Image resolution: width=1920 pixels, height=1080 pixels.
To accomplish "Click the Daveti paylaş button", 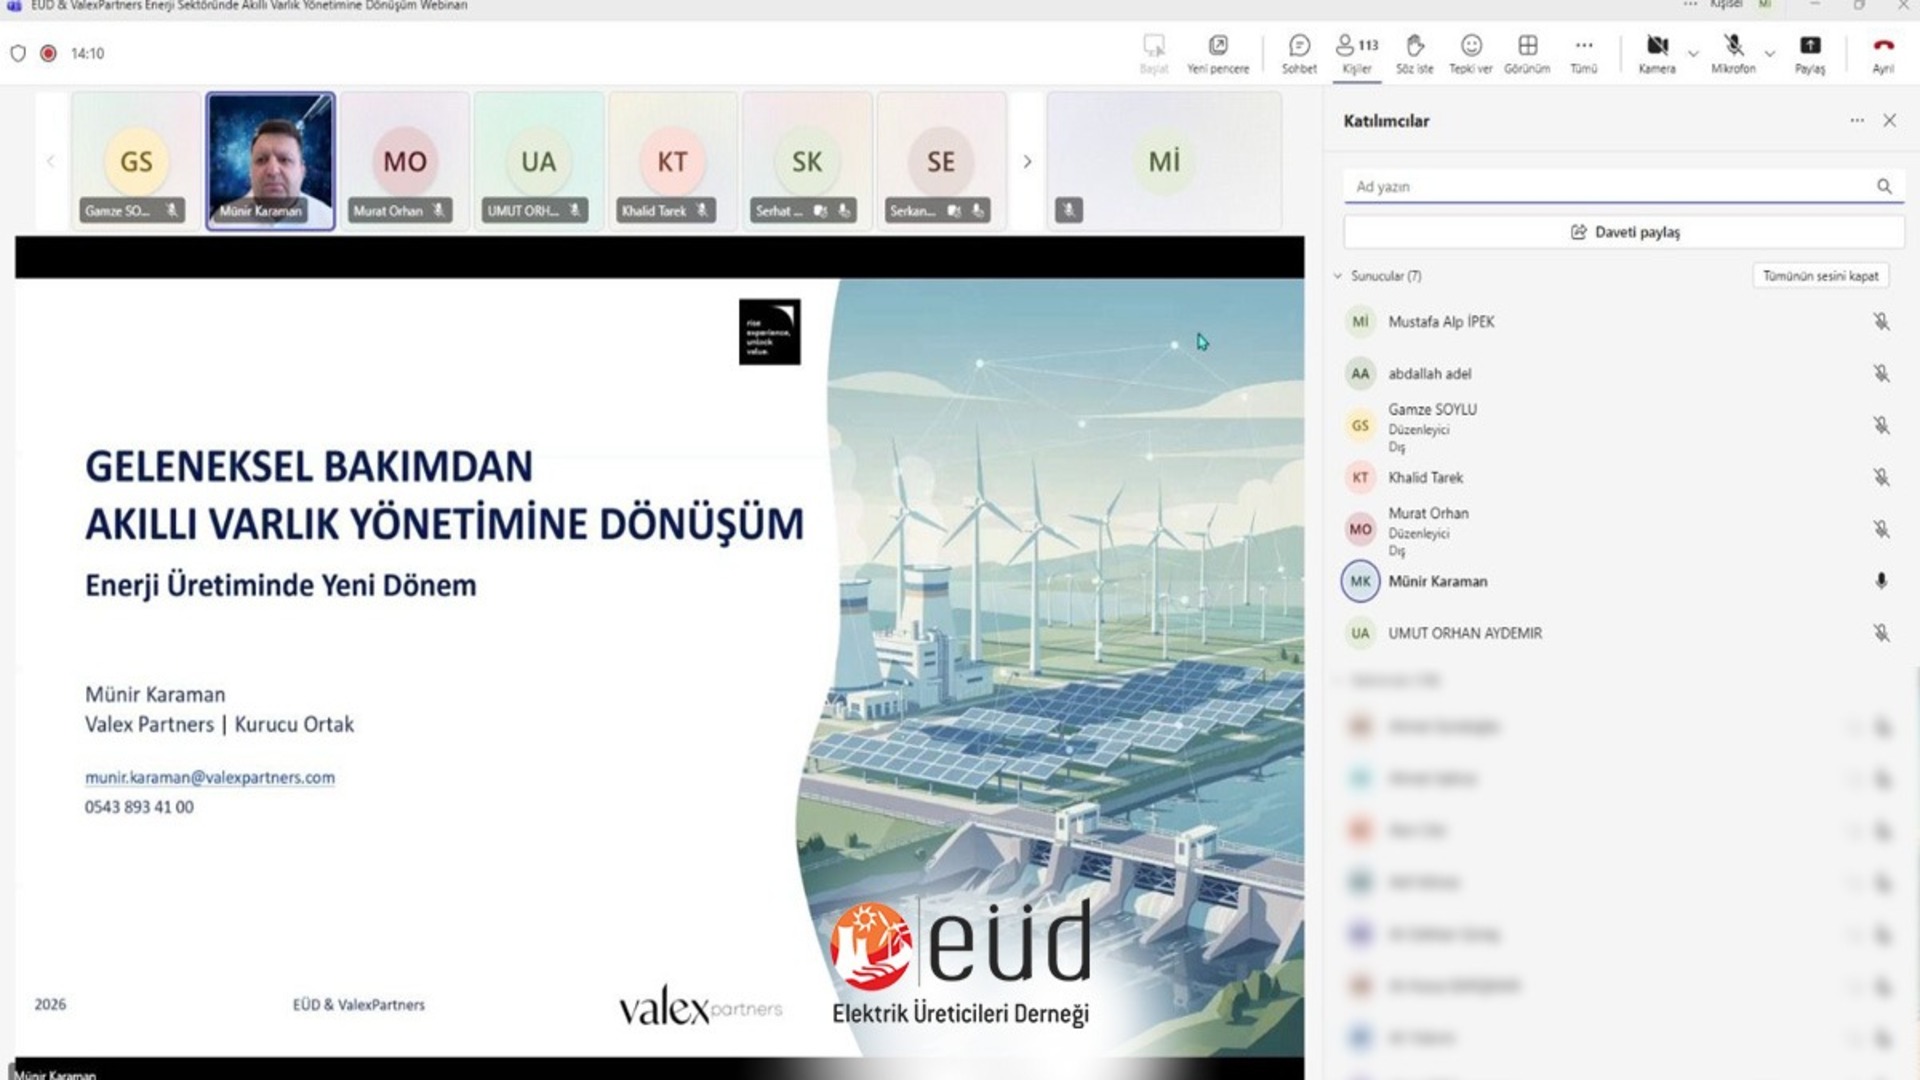I will pos(1624,232).
